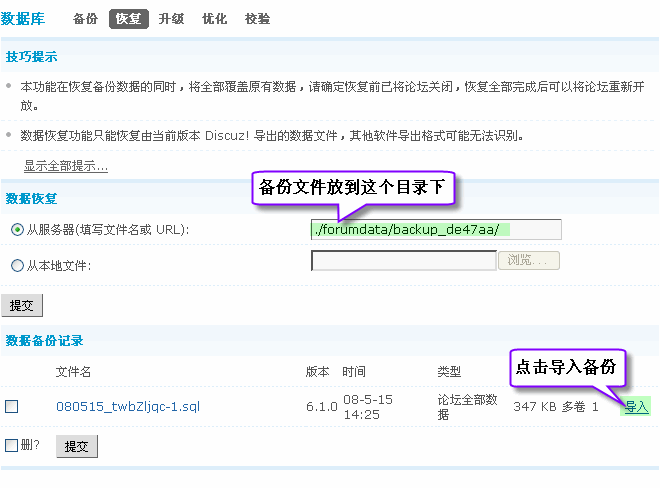Expand tips via 显示全部提示 link

coord(66,166)
